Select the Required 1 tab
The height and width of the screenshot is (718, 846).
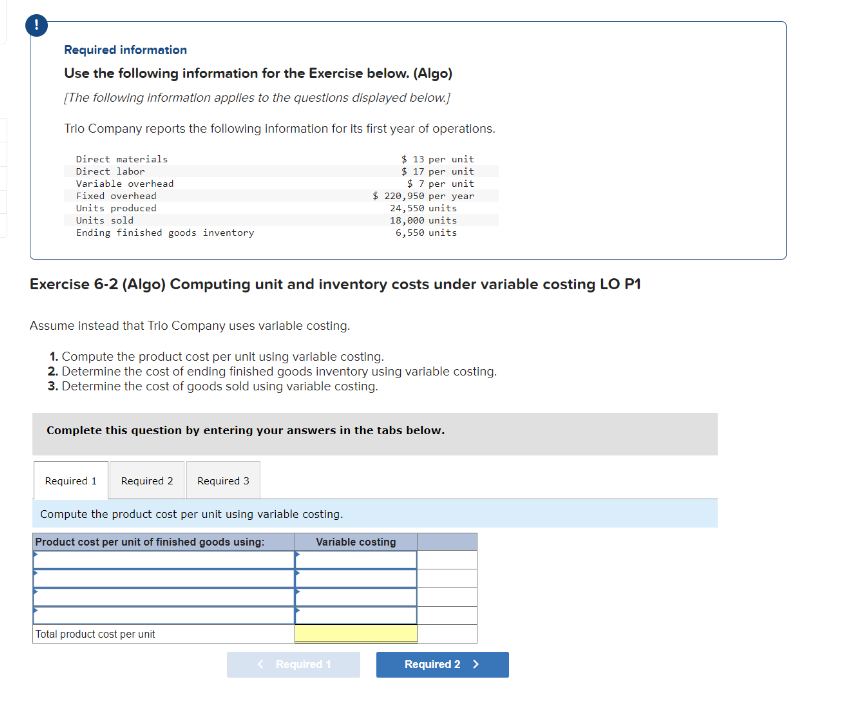coord(70,480)
